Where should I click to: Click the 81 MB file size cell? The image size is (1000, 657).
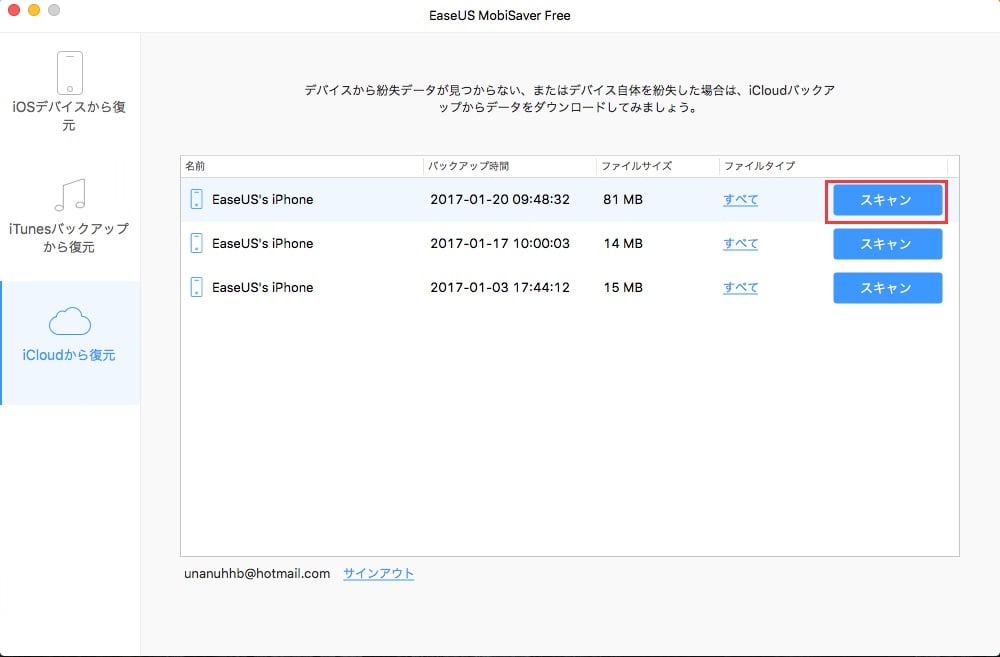623,200
